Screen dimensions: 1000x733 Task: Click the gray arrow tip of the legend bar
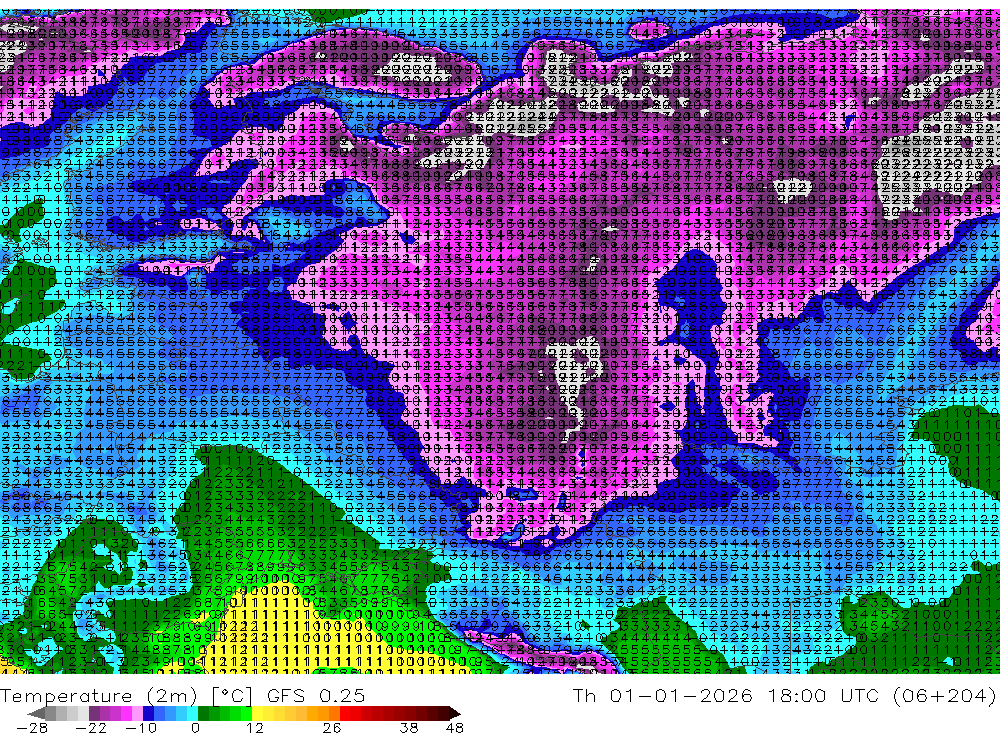(x=36, y=714)
